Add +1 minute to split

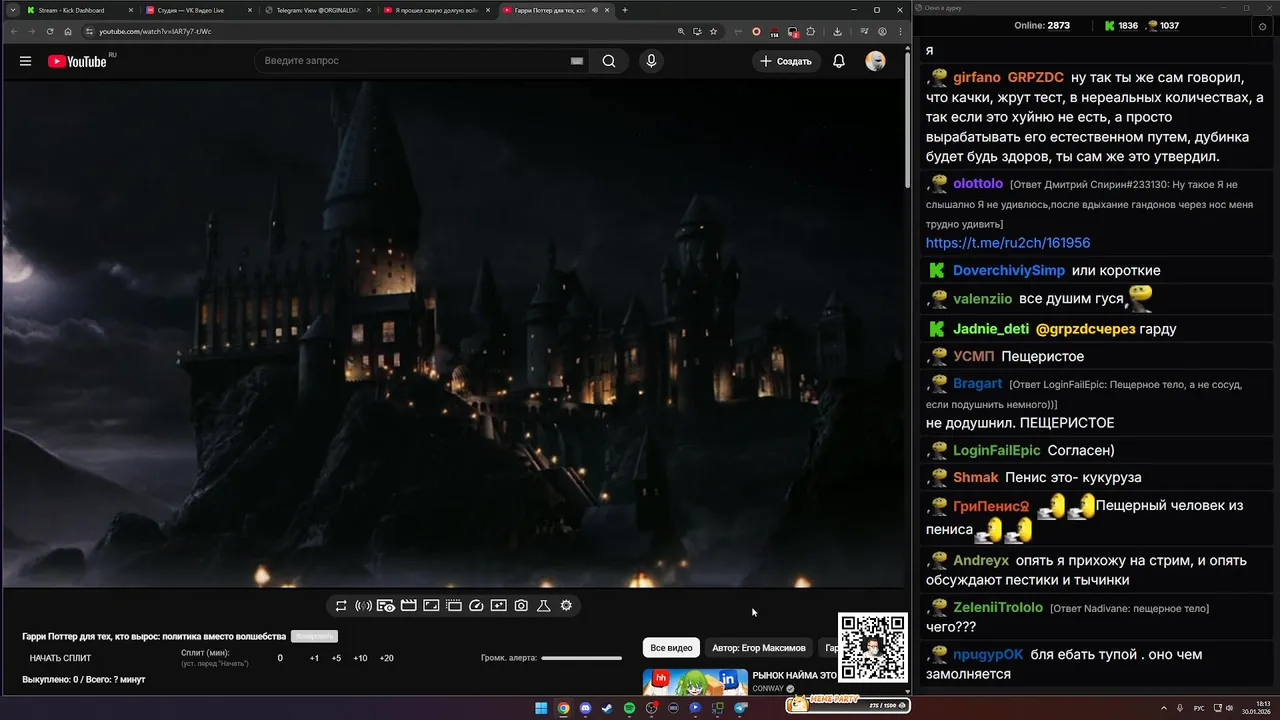(314, 658)
